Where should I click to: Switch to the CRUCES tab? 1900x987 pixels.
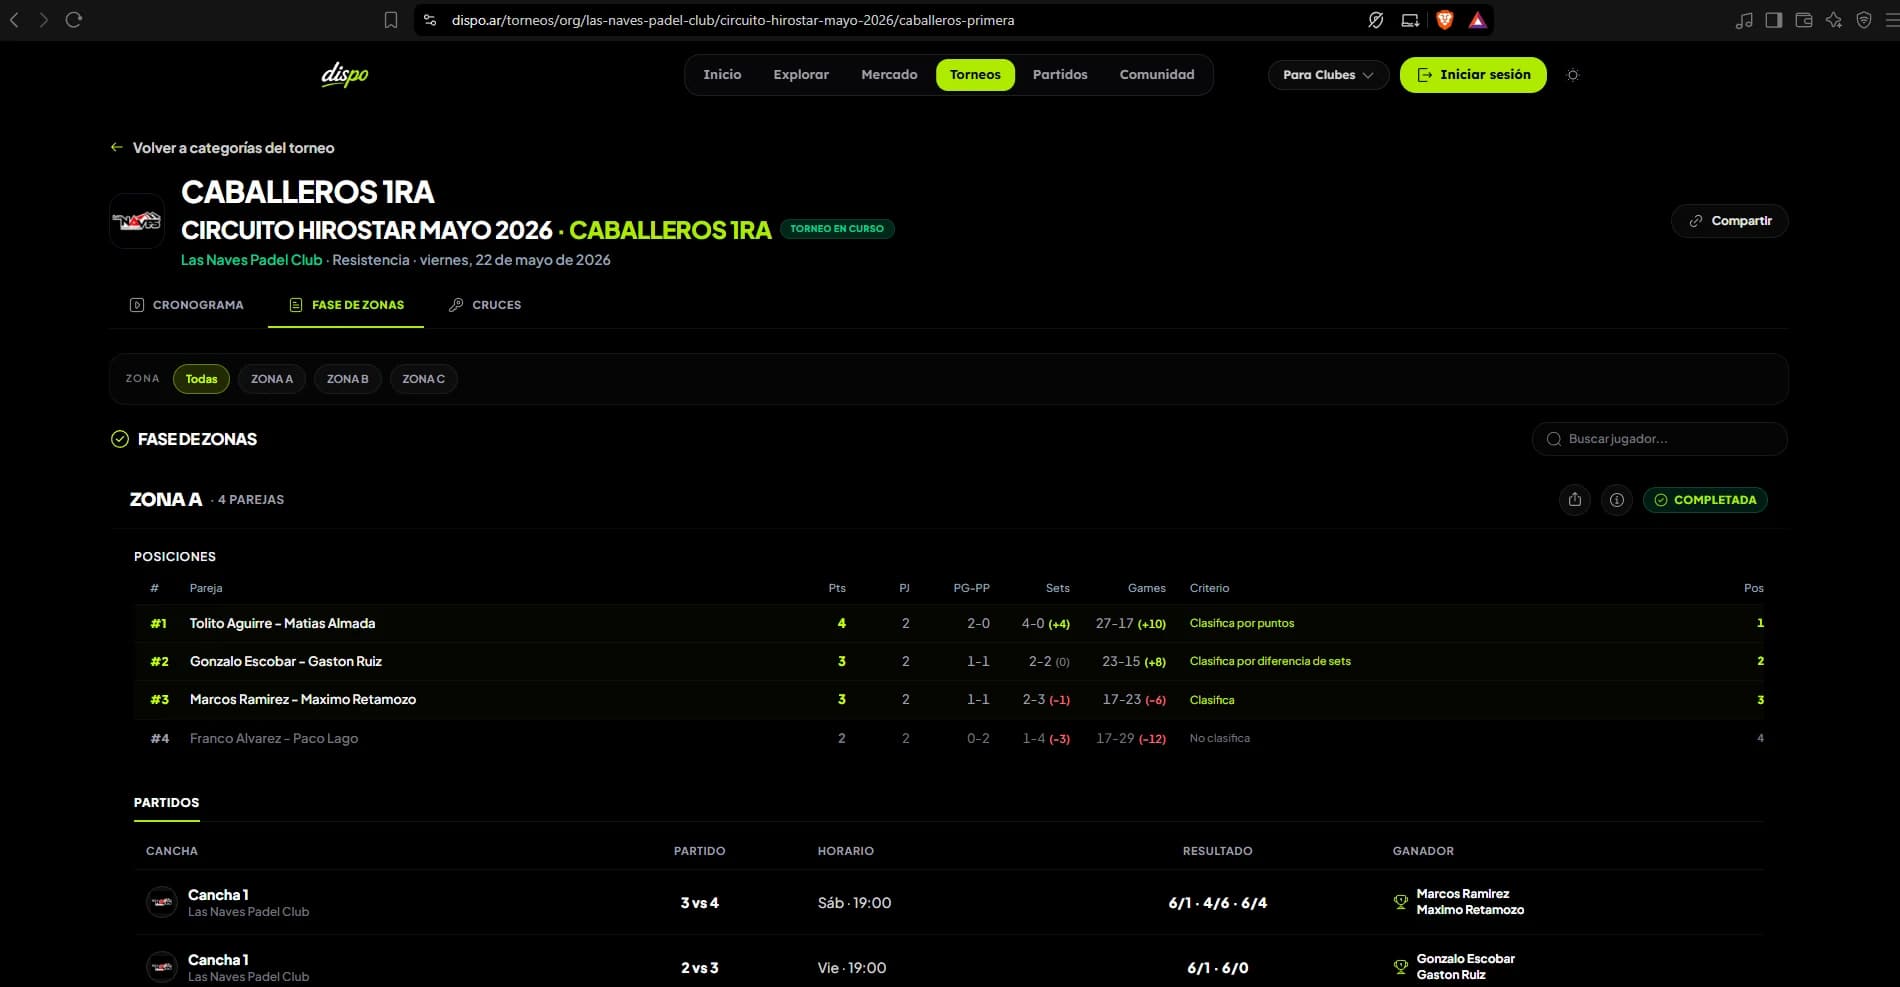[x=485, y=305]
